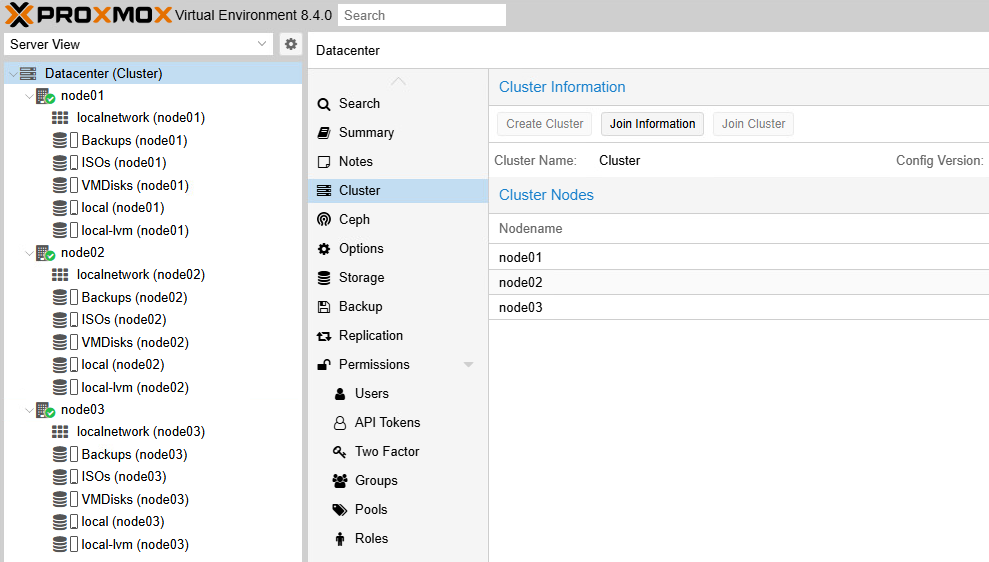Click the Datacenter icon in the tree
The image size is (989, 562).
pyautogui.click(x=28, y=74)
